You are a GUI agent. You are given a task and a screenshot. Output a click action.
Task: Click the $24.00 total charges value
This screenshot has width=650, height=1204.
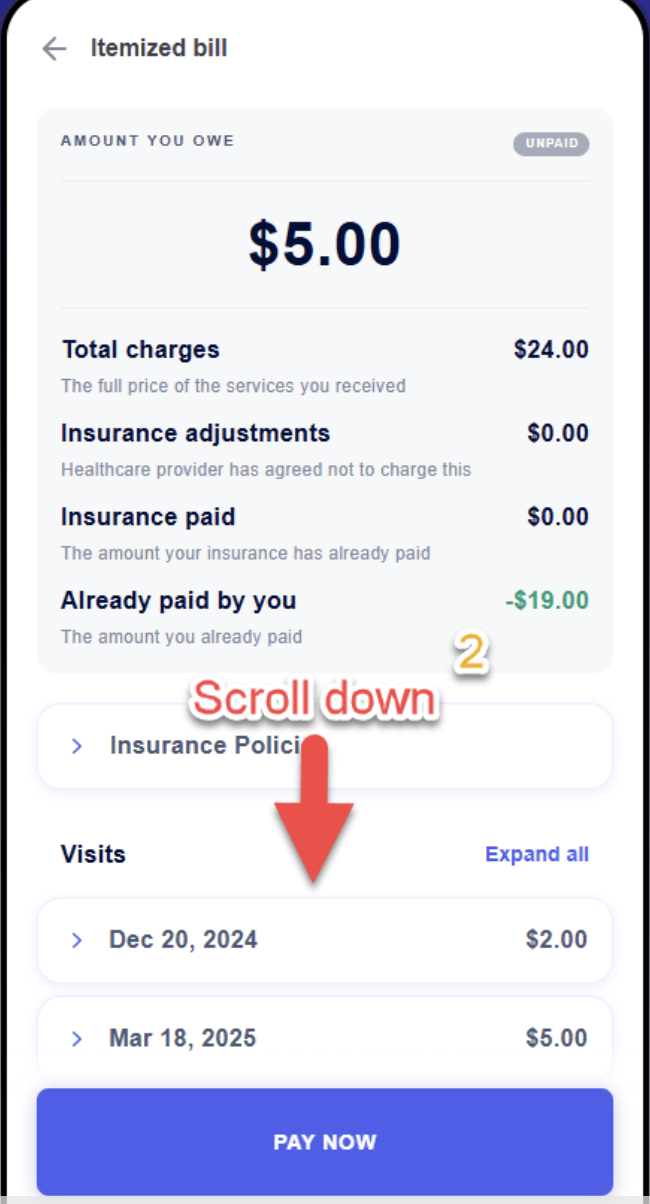551,350
